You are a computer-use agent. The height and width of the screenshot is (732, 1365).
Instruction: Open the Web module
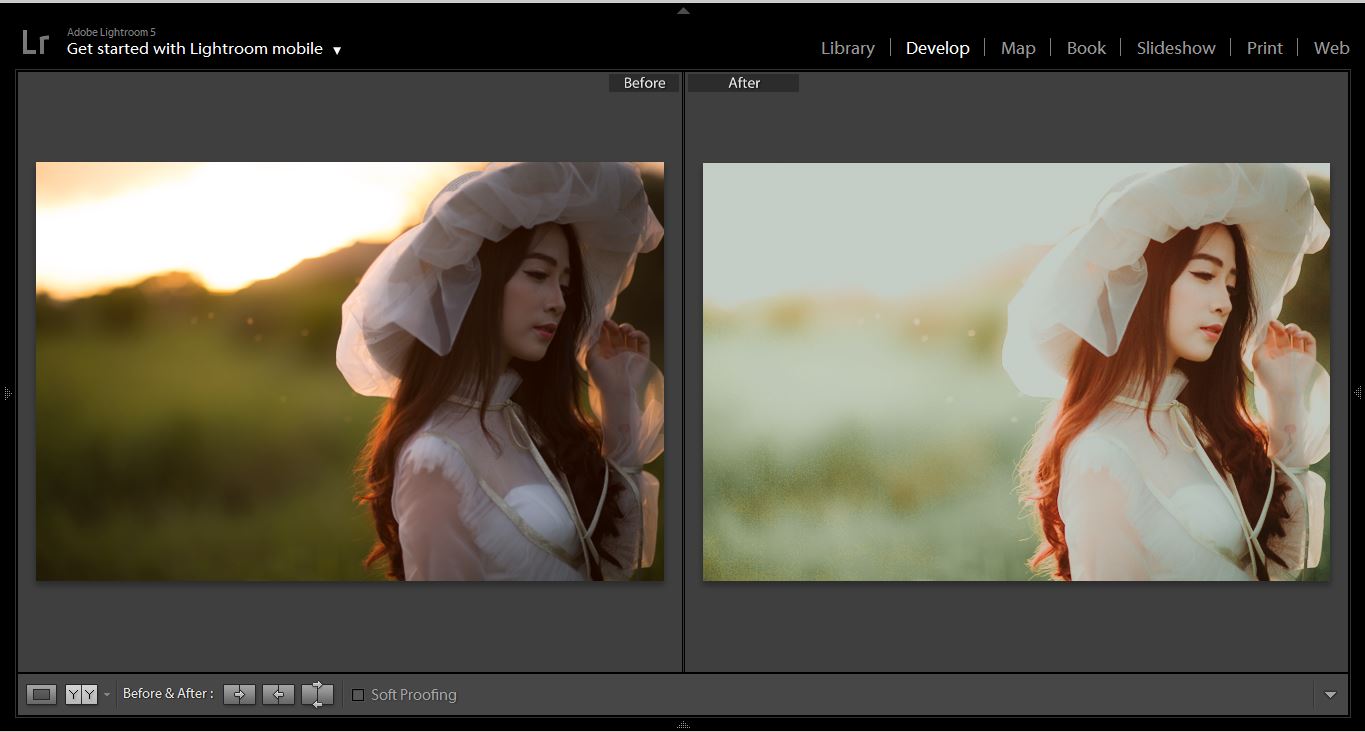click(x=1331, y=48)
